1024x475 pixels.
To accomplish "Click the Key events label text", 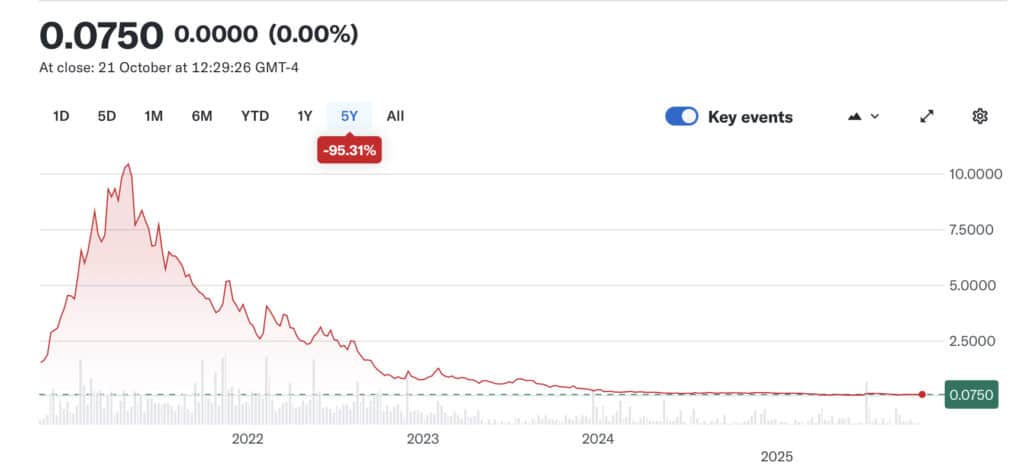I will click(x=750, y=117).
